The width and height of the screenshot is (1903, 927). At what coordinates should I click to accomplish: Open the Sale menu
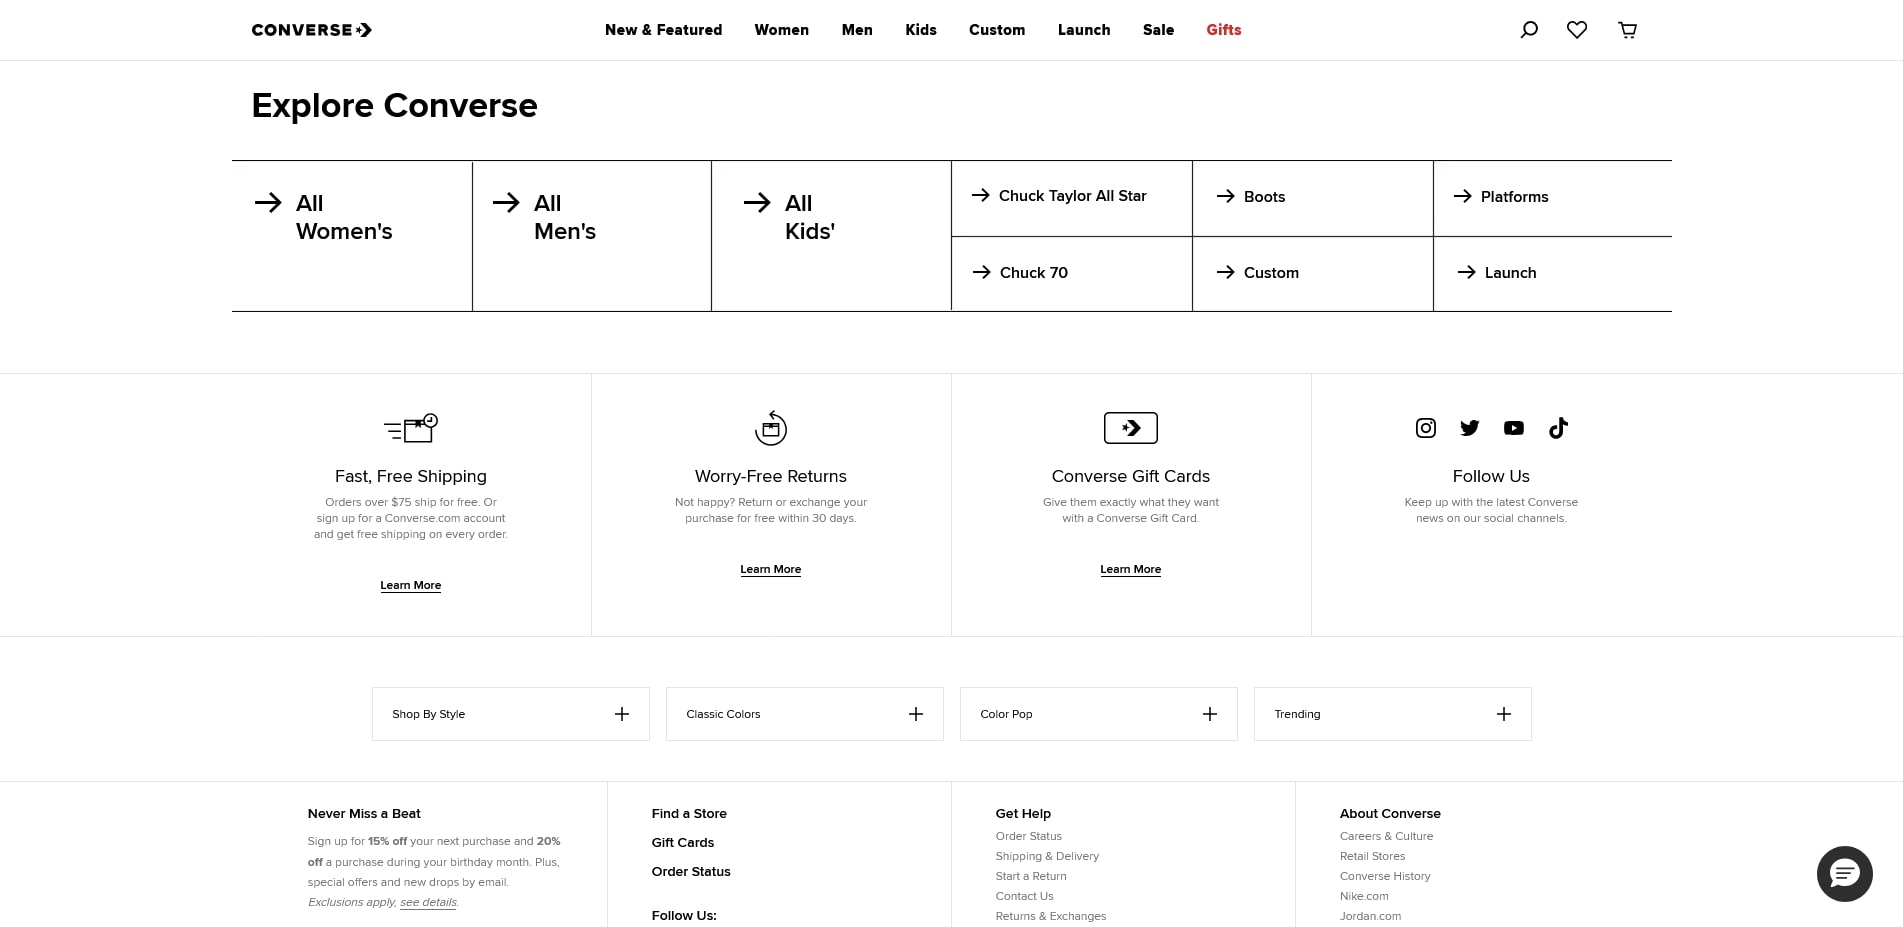[x=1158, y=30]
